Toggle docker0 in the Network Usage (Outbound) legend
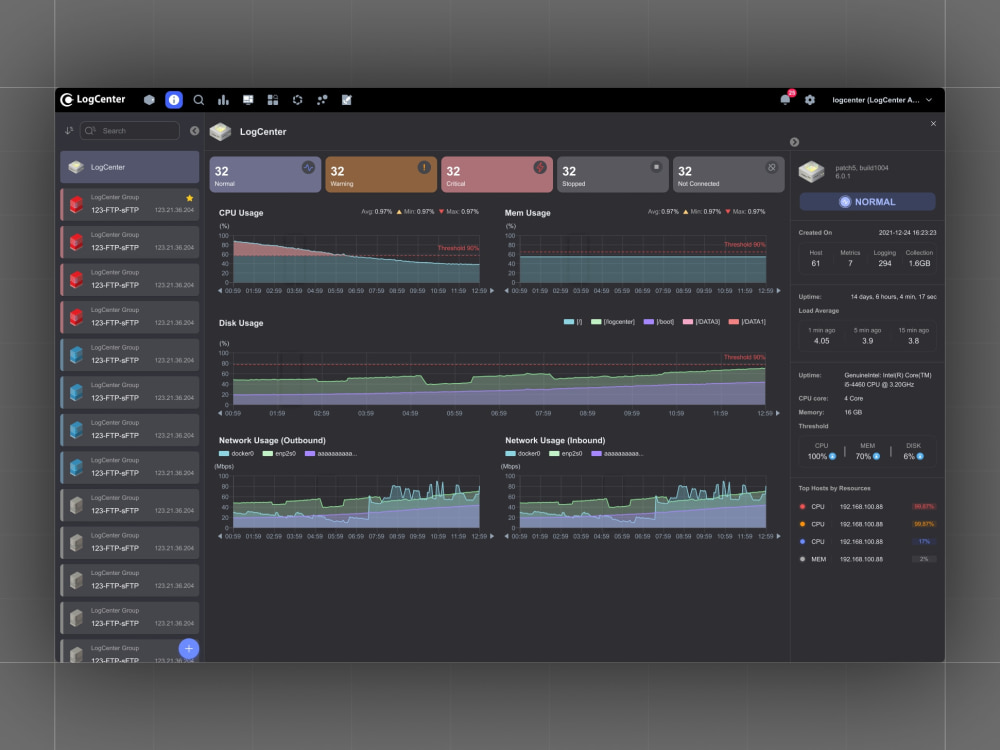This screenshot has width=1000, height=750. 236,453
